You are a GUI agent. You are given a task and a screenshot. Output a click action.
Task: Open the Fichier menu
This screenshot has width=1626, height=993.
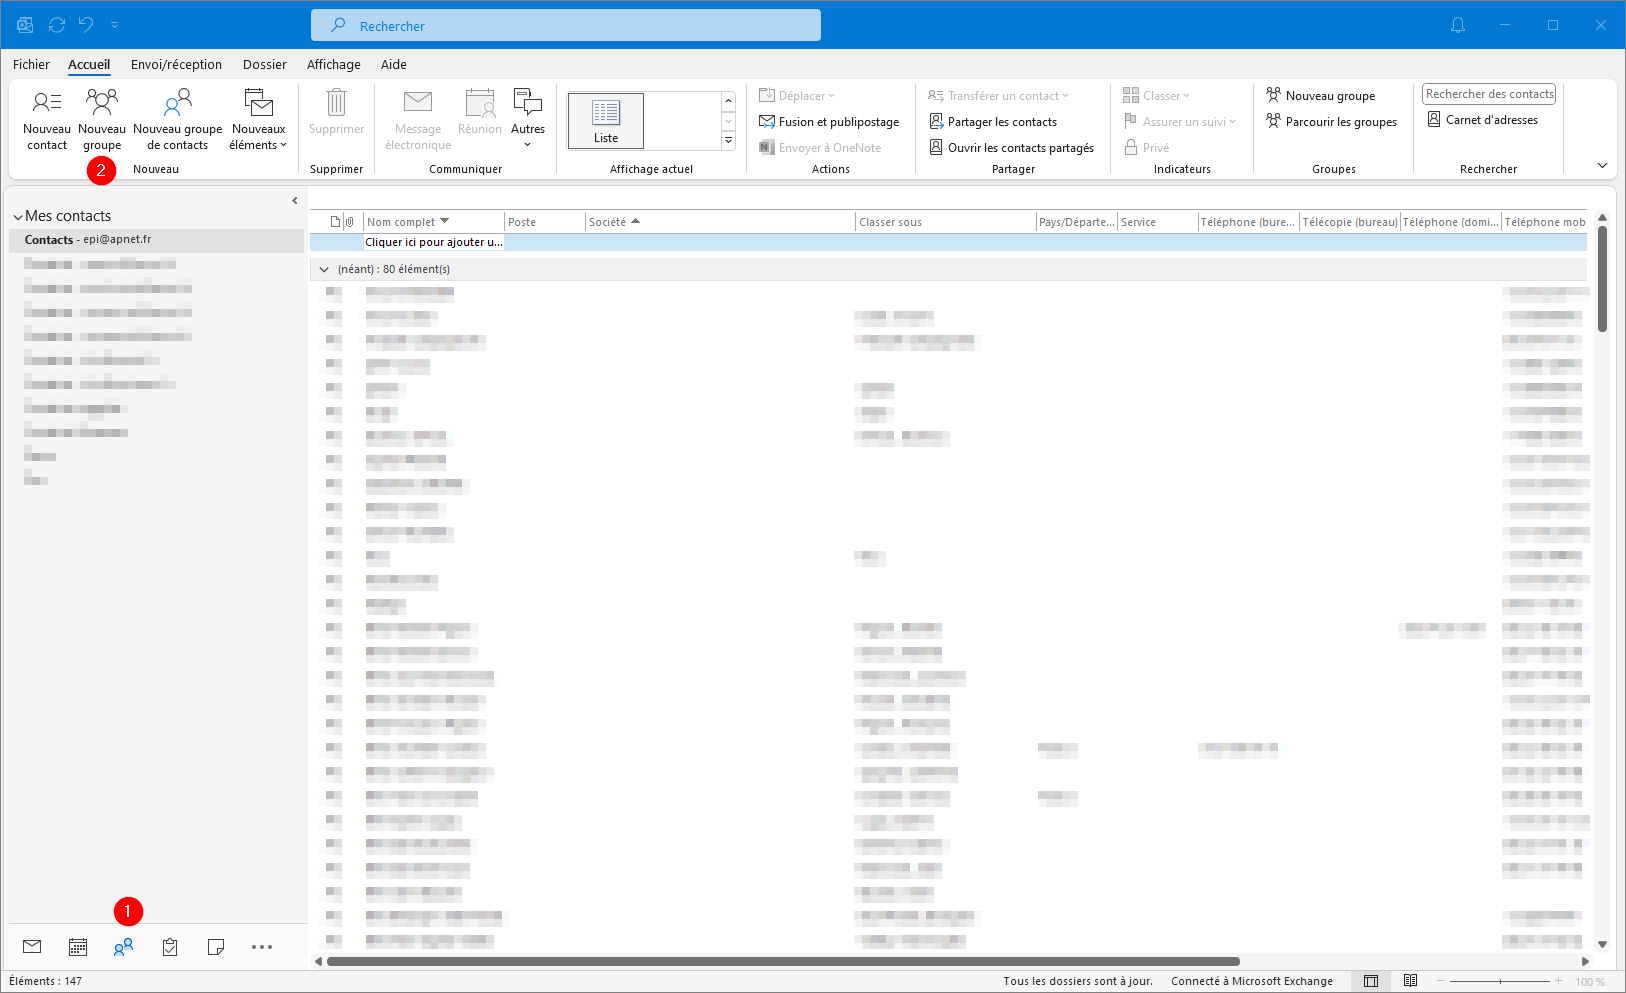pyautogui.click(x=31, y=64)
